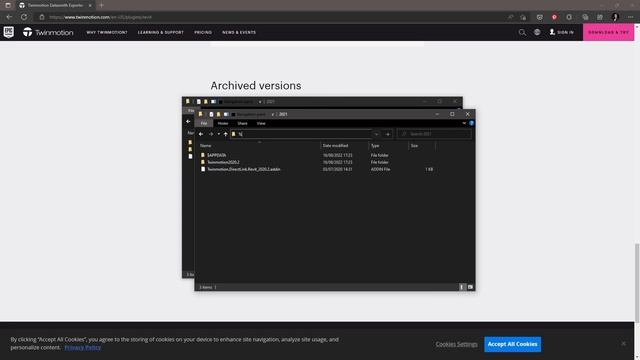Open Cookies Settings
Viewport: 640px width, 360px height.
456,344
